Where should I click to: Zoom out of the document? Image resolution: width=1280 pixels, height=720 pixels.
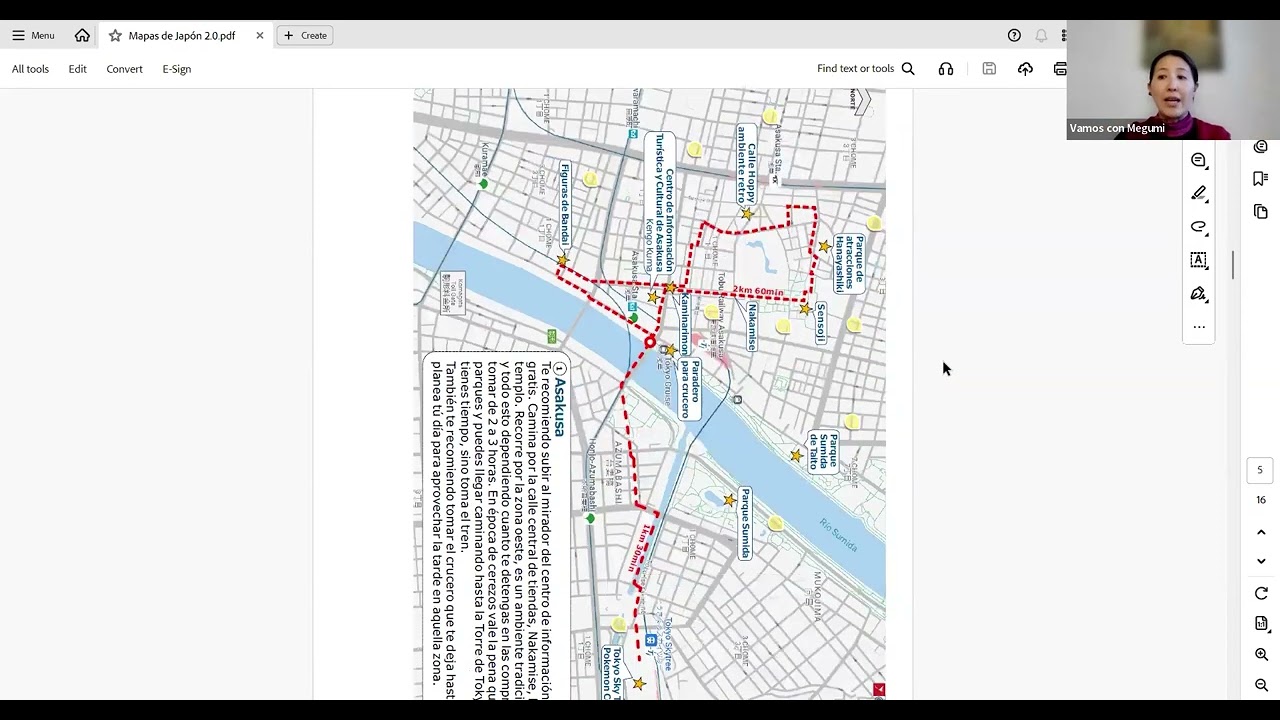pyautogui.click(x=1261, y=685)
